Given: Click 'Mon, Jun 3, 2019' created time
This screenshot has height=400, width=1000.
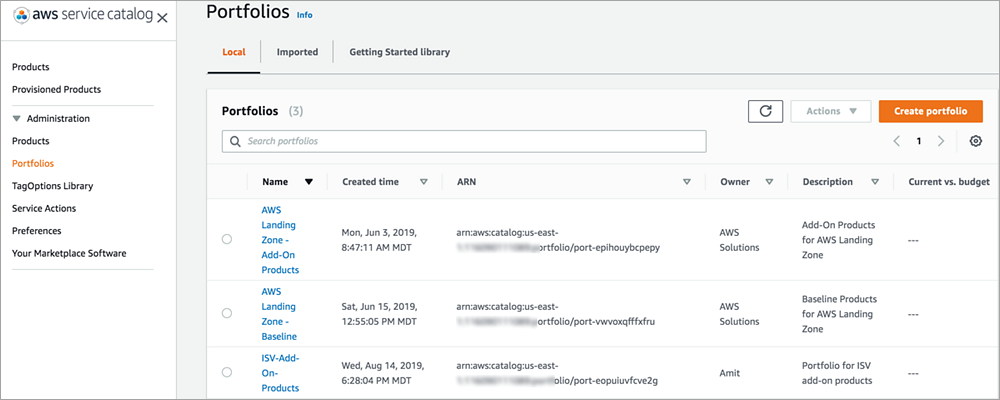Looking at the screenshot, I should point(379,239).
